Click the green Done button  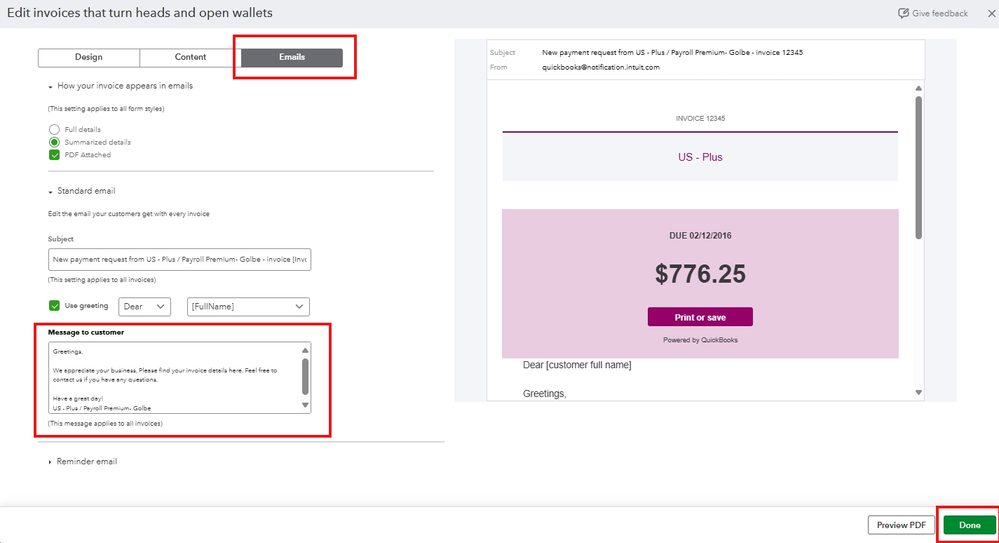pos(969,525)
